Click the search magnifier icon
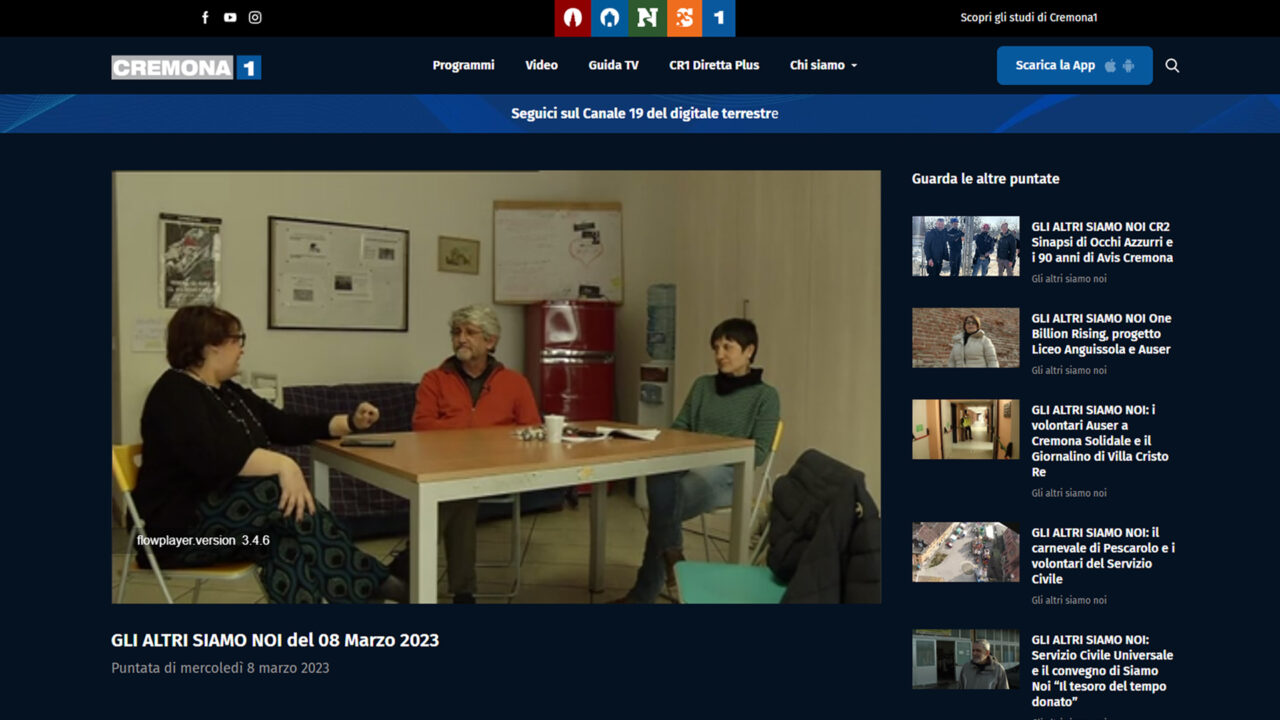The width and height of the screenshot is (1280, 720). (1172, 65)
